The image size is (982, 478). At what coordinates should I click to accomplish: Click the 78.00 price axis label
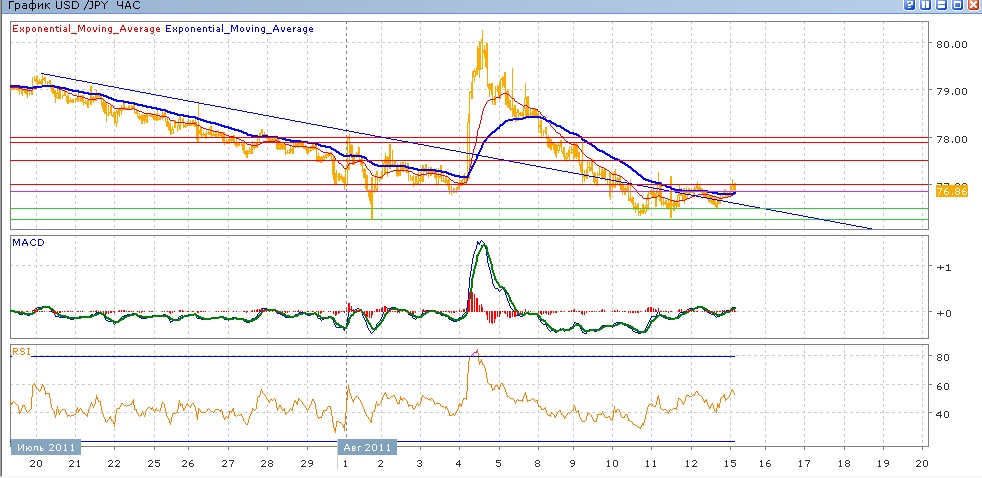click(x=949, y=139)
